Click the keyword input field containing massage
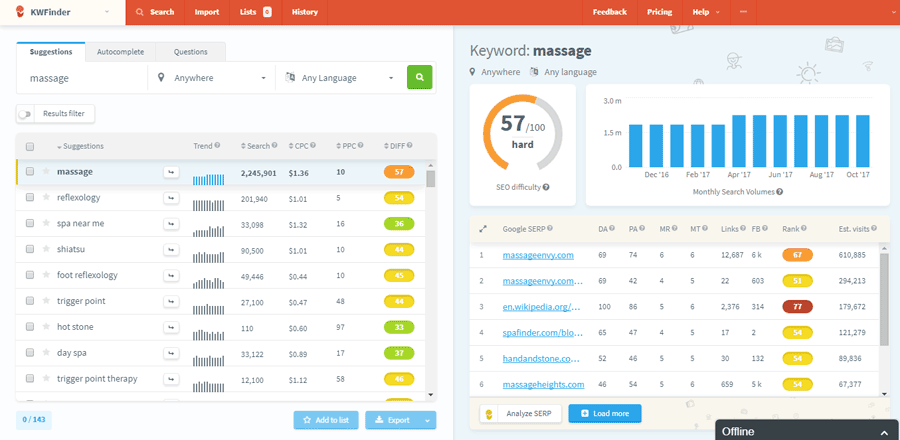Image resolution: width=900 pixels, height=440 pixels. (x=82, y=78)
